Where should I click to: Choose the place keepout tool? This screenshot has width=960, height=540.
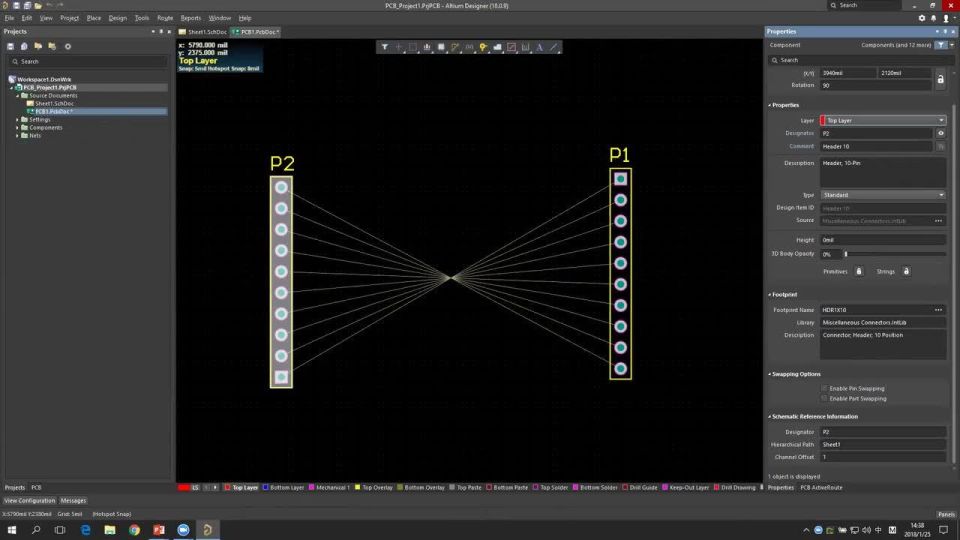pos(511,47)
